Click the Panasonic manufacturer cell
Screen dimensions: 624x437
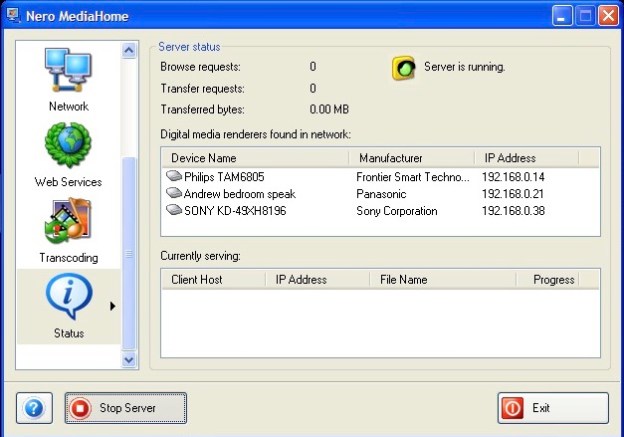[381, 194]
